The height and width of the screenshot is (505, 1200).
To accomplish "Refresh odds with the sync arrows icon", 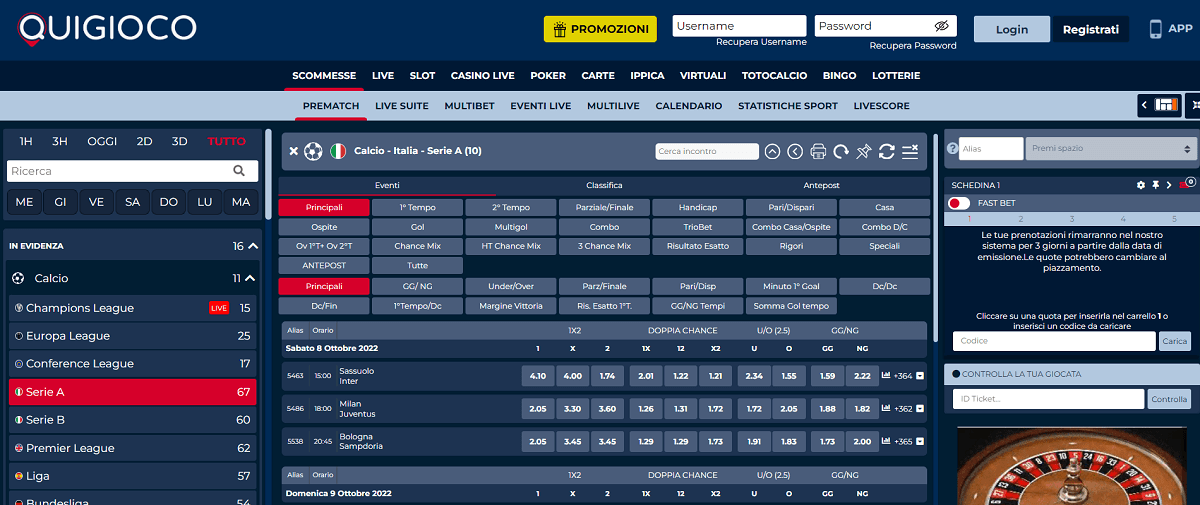I will [886, 151].
